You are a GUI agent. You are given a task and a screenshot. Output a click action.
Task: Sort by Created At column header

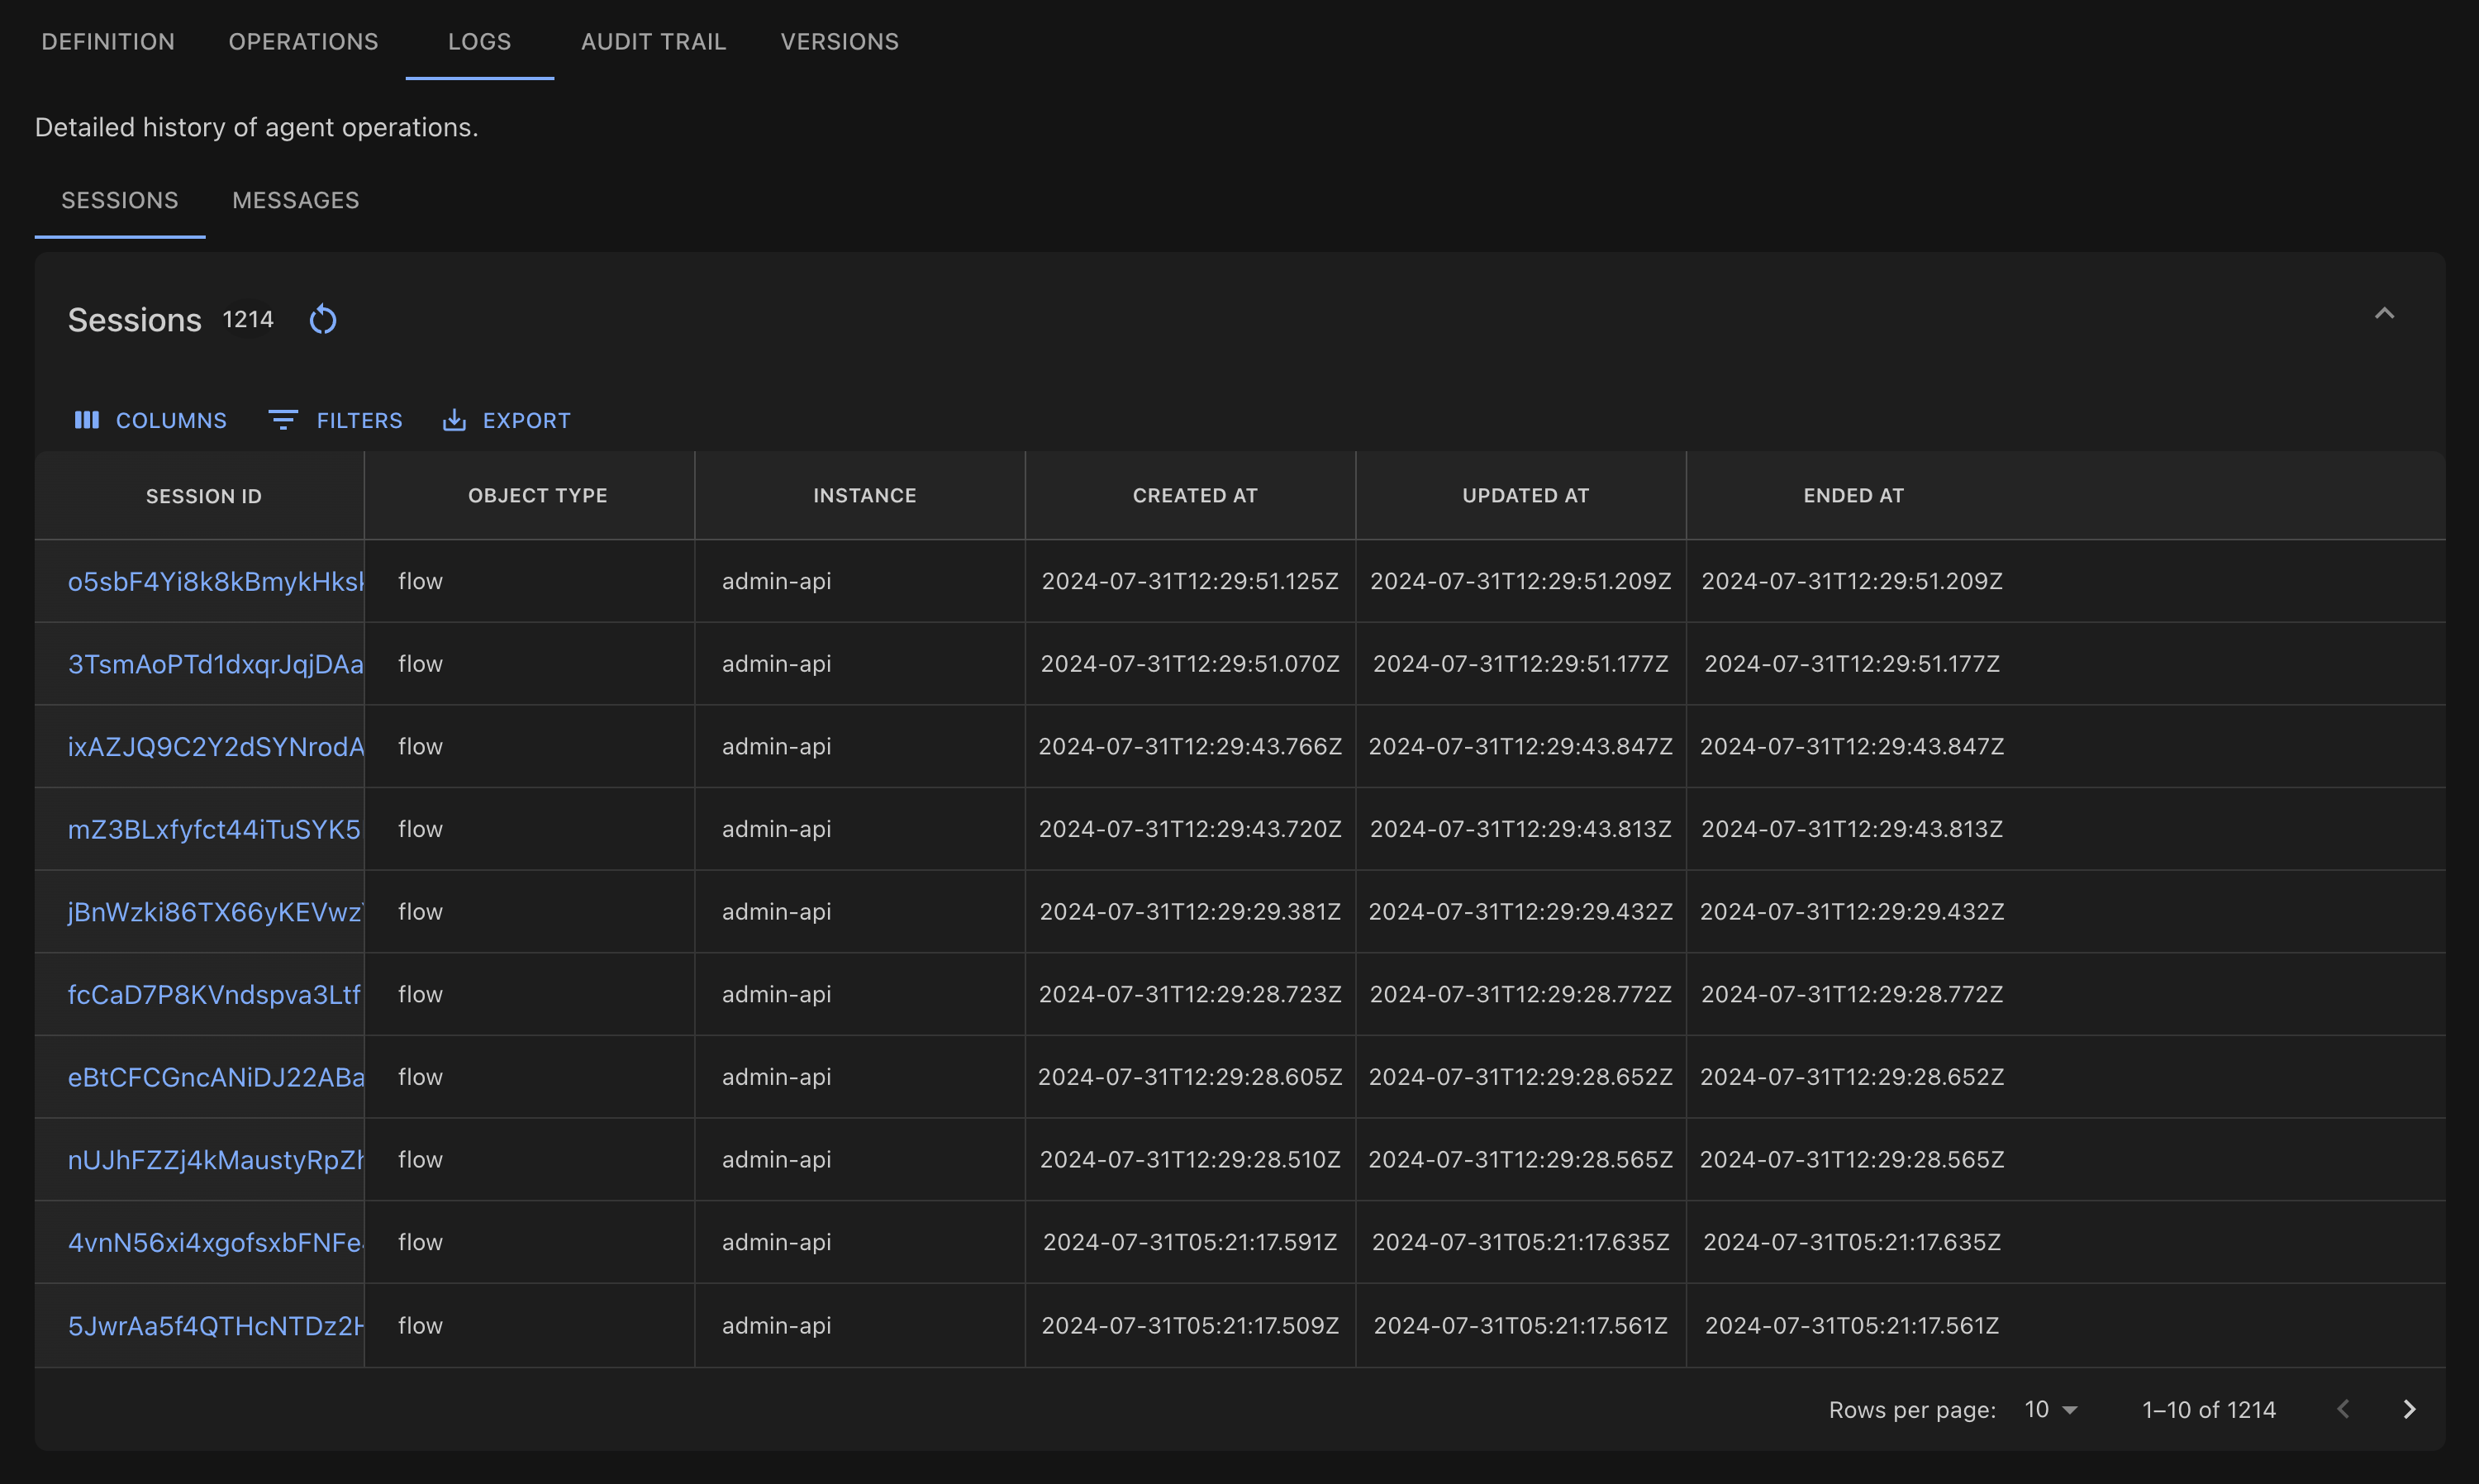(1194, 496)
